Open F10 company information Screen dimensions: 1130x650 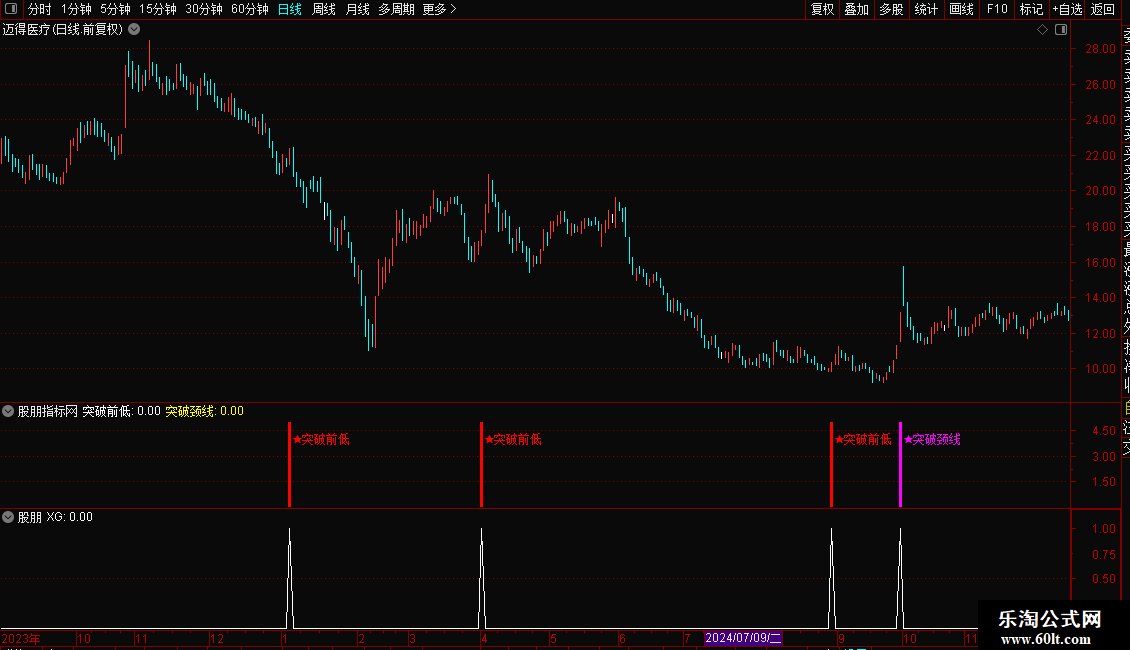997,9
